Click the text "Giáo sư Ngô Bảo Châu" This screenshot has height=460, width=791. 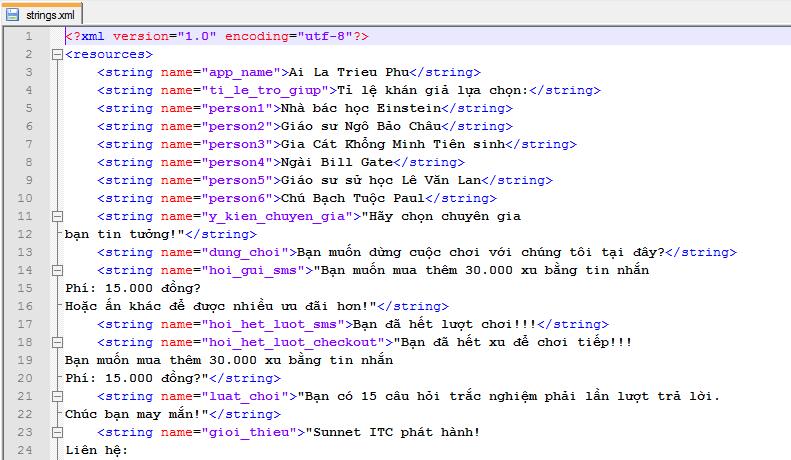[361, 126]
